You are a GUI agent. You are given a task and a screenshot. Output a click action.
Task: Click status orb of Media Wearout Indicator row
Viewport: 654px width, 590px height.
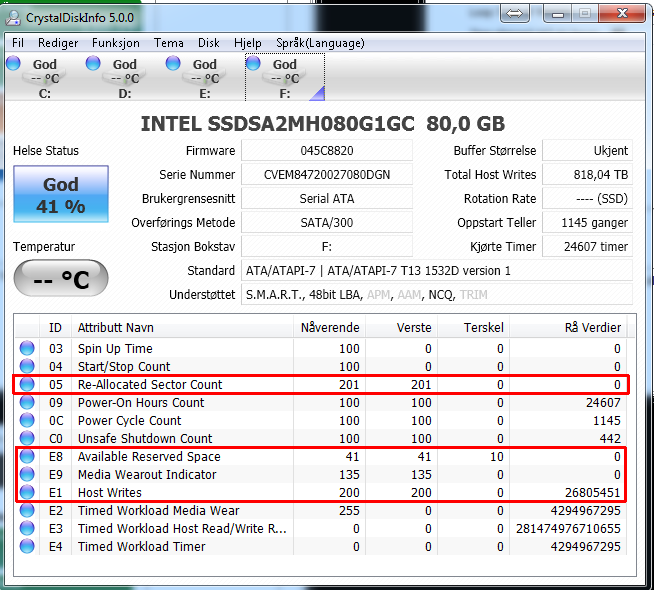pyautogui.click(x=27, y=474)
